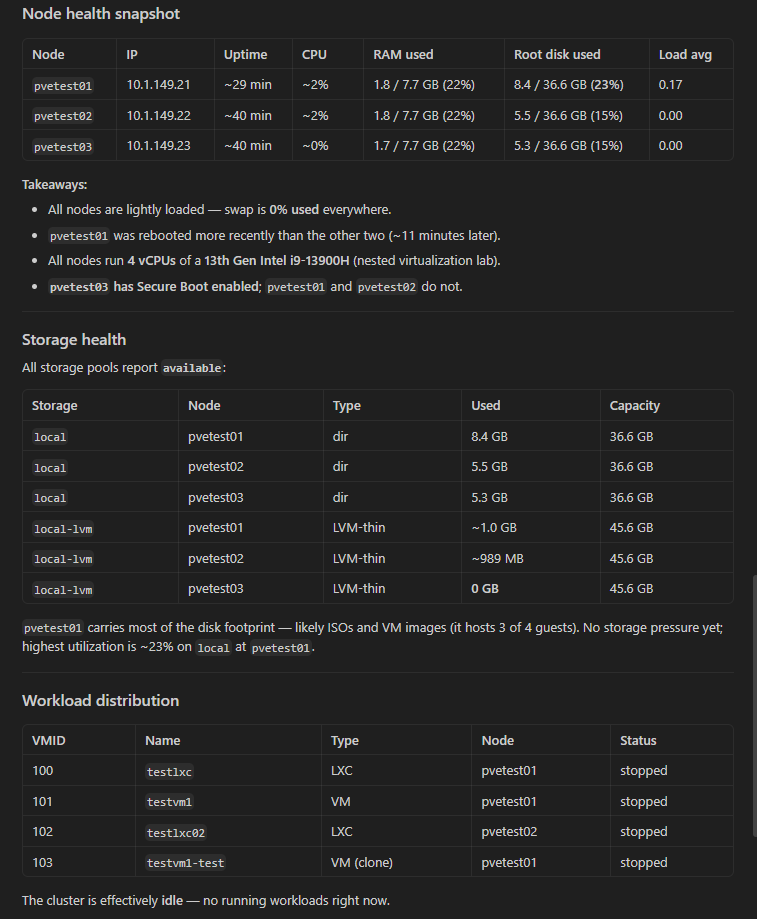
Task: Select pvetest03 code label in node health table
Action: pyautogui.click(x=63, y=147)
